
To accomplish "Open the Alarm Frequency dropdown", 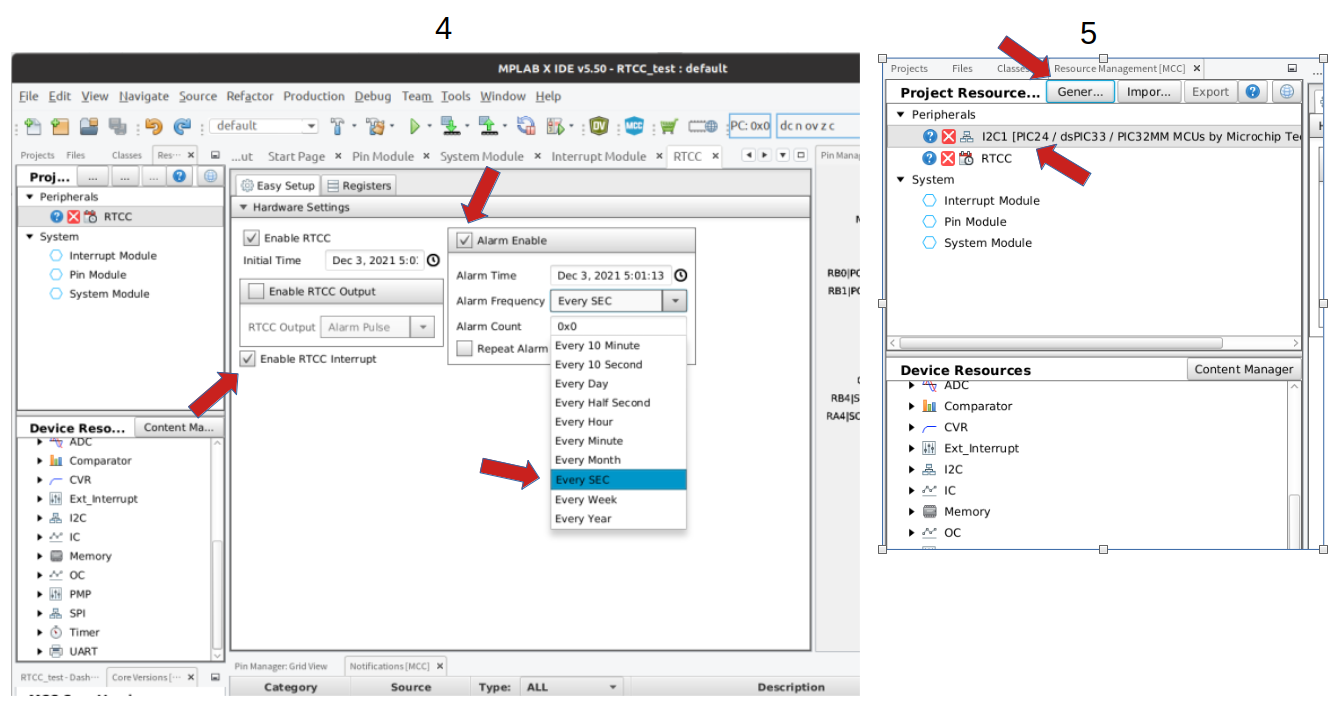I will 676,300.
